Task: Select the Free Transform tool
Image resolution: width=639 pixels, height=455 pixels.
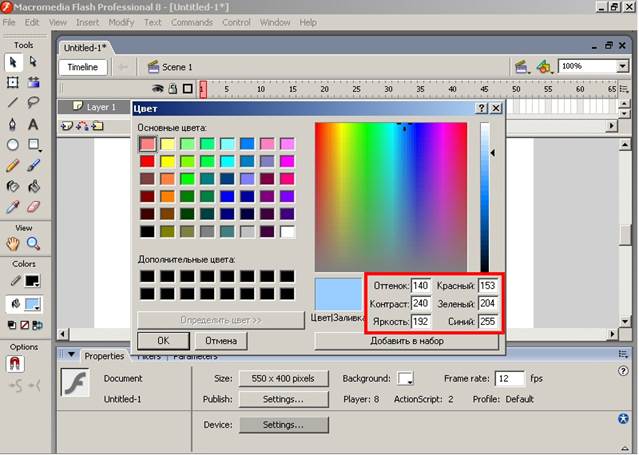Action: tap(13, 82)
